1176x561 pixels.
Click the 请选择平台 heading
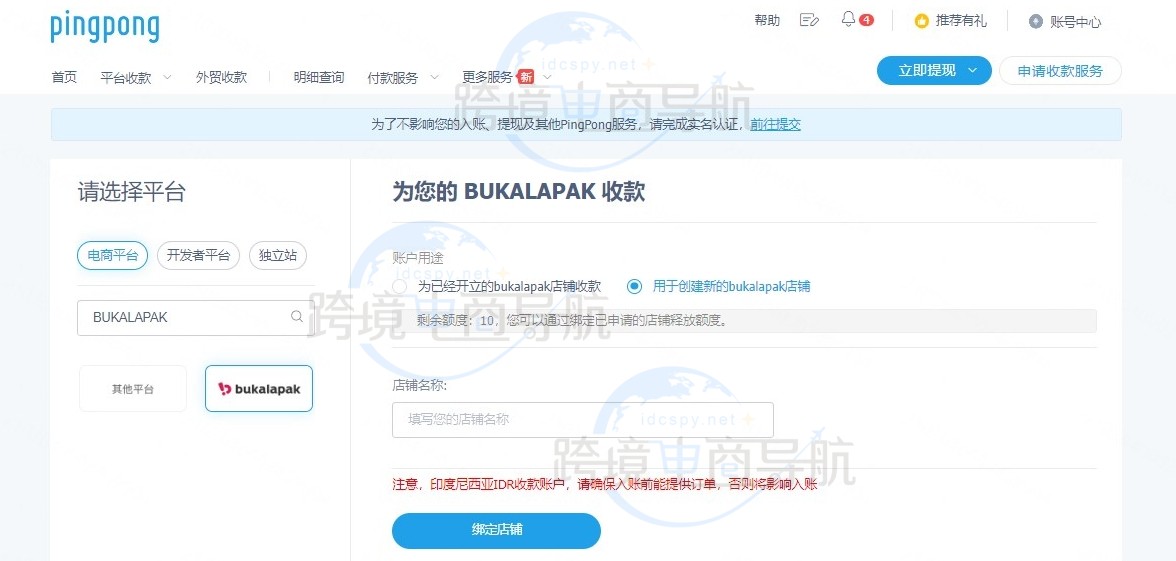tap(131, 192)
